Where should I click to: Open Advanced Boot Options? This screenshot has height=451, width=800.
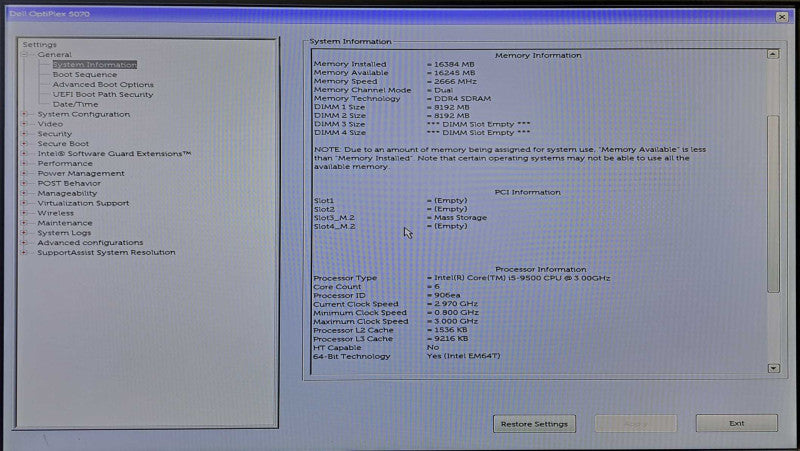103,85
